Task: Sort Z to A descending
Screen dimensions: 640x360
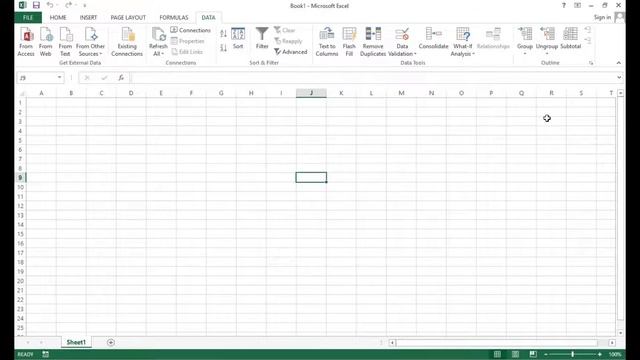Action: click(223, 48)
